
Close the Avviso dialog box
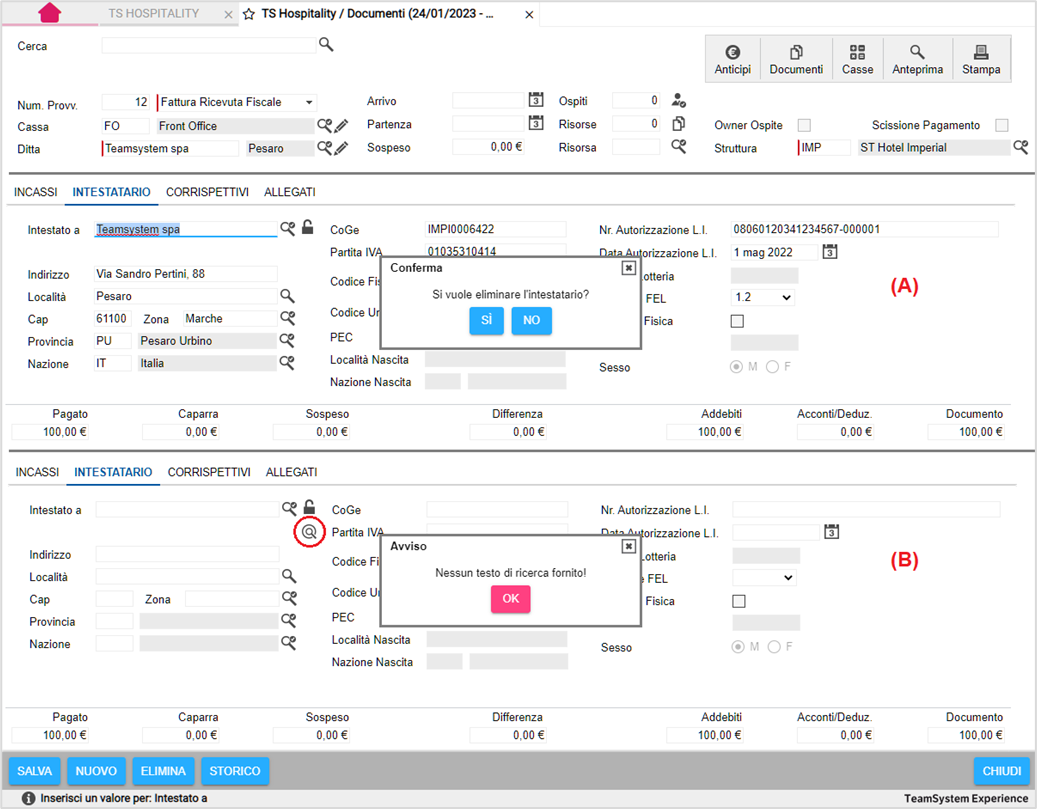pos(628,546)
